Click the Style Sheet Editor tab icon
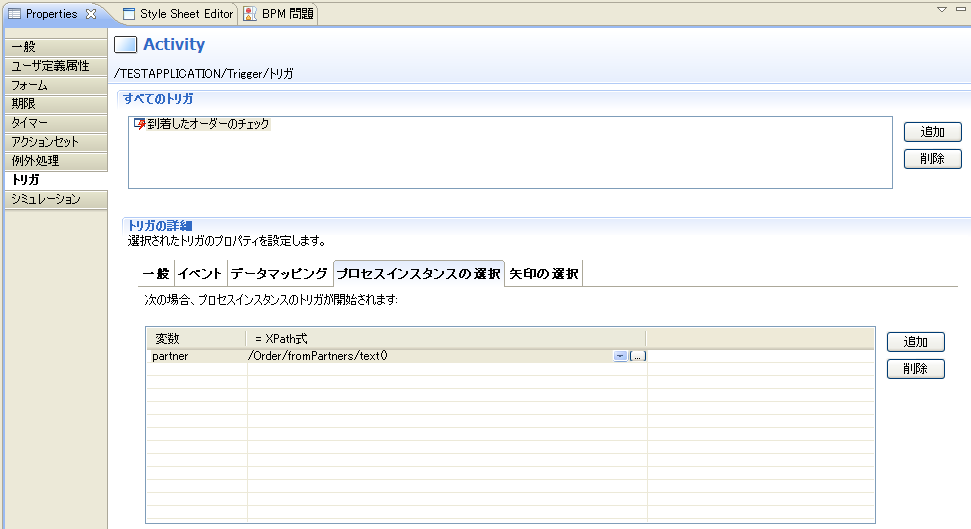The height and width of the screenshot is (529, 971). point(129,14)
